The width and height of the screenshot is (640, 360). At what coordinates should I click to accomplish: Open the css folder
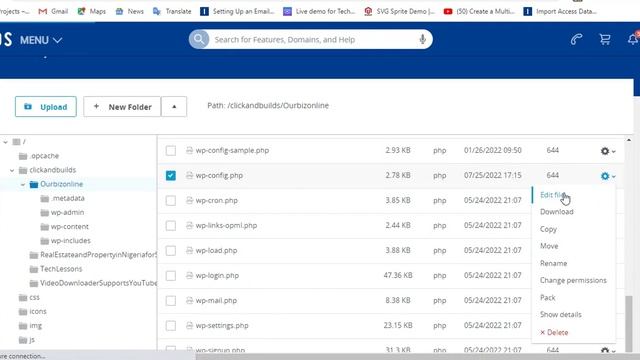[29, 297]
